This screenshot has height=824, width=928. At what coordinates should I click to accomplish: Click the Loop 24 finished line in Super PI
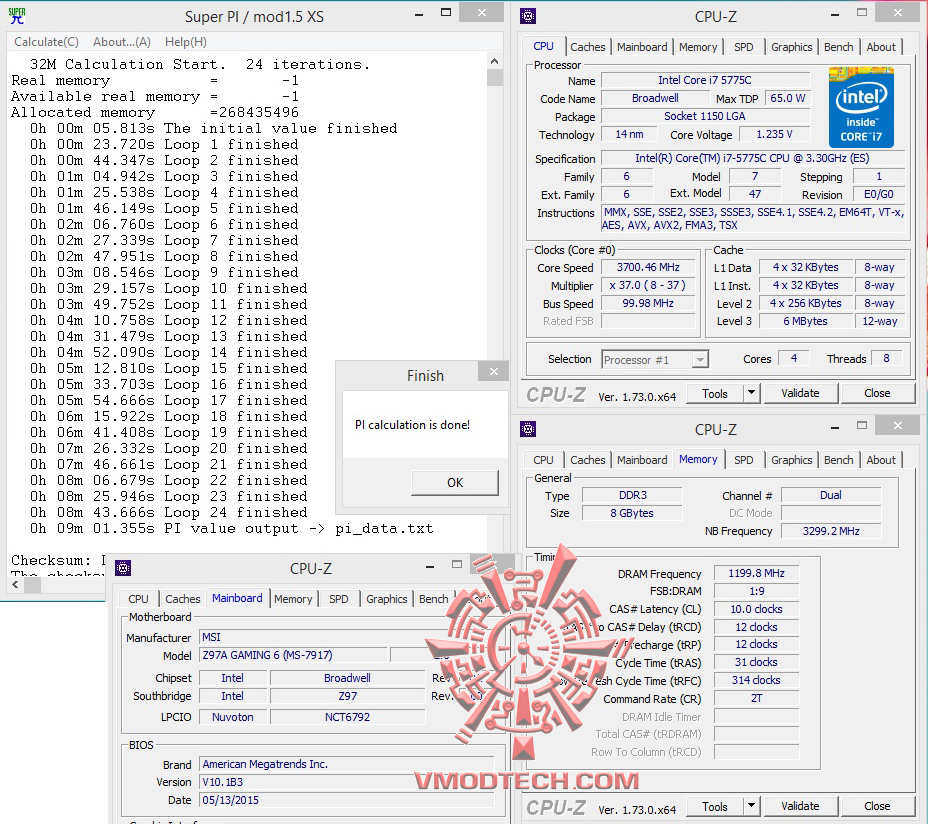coord(169,513)
